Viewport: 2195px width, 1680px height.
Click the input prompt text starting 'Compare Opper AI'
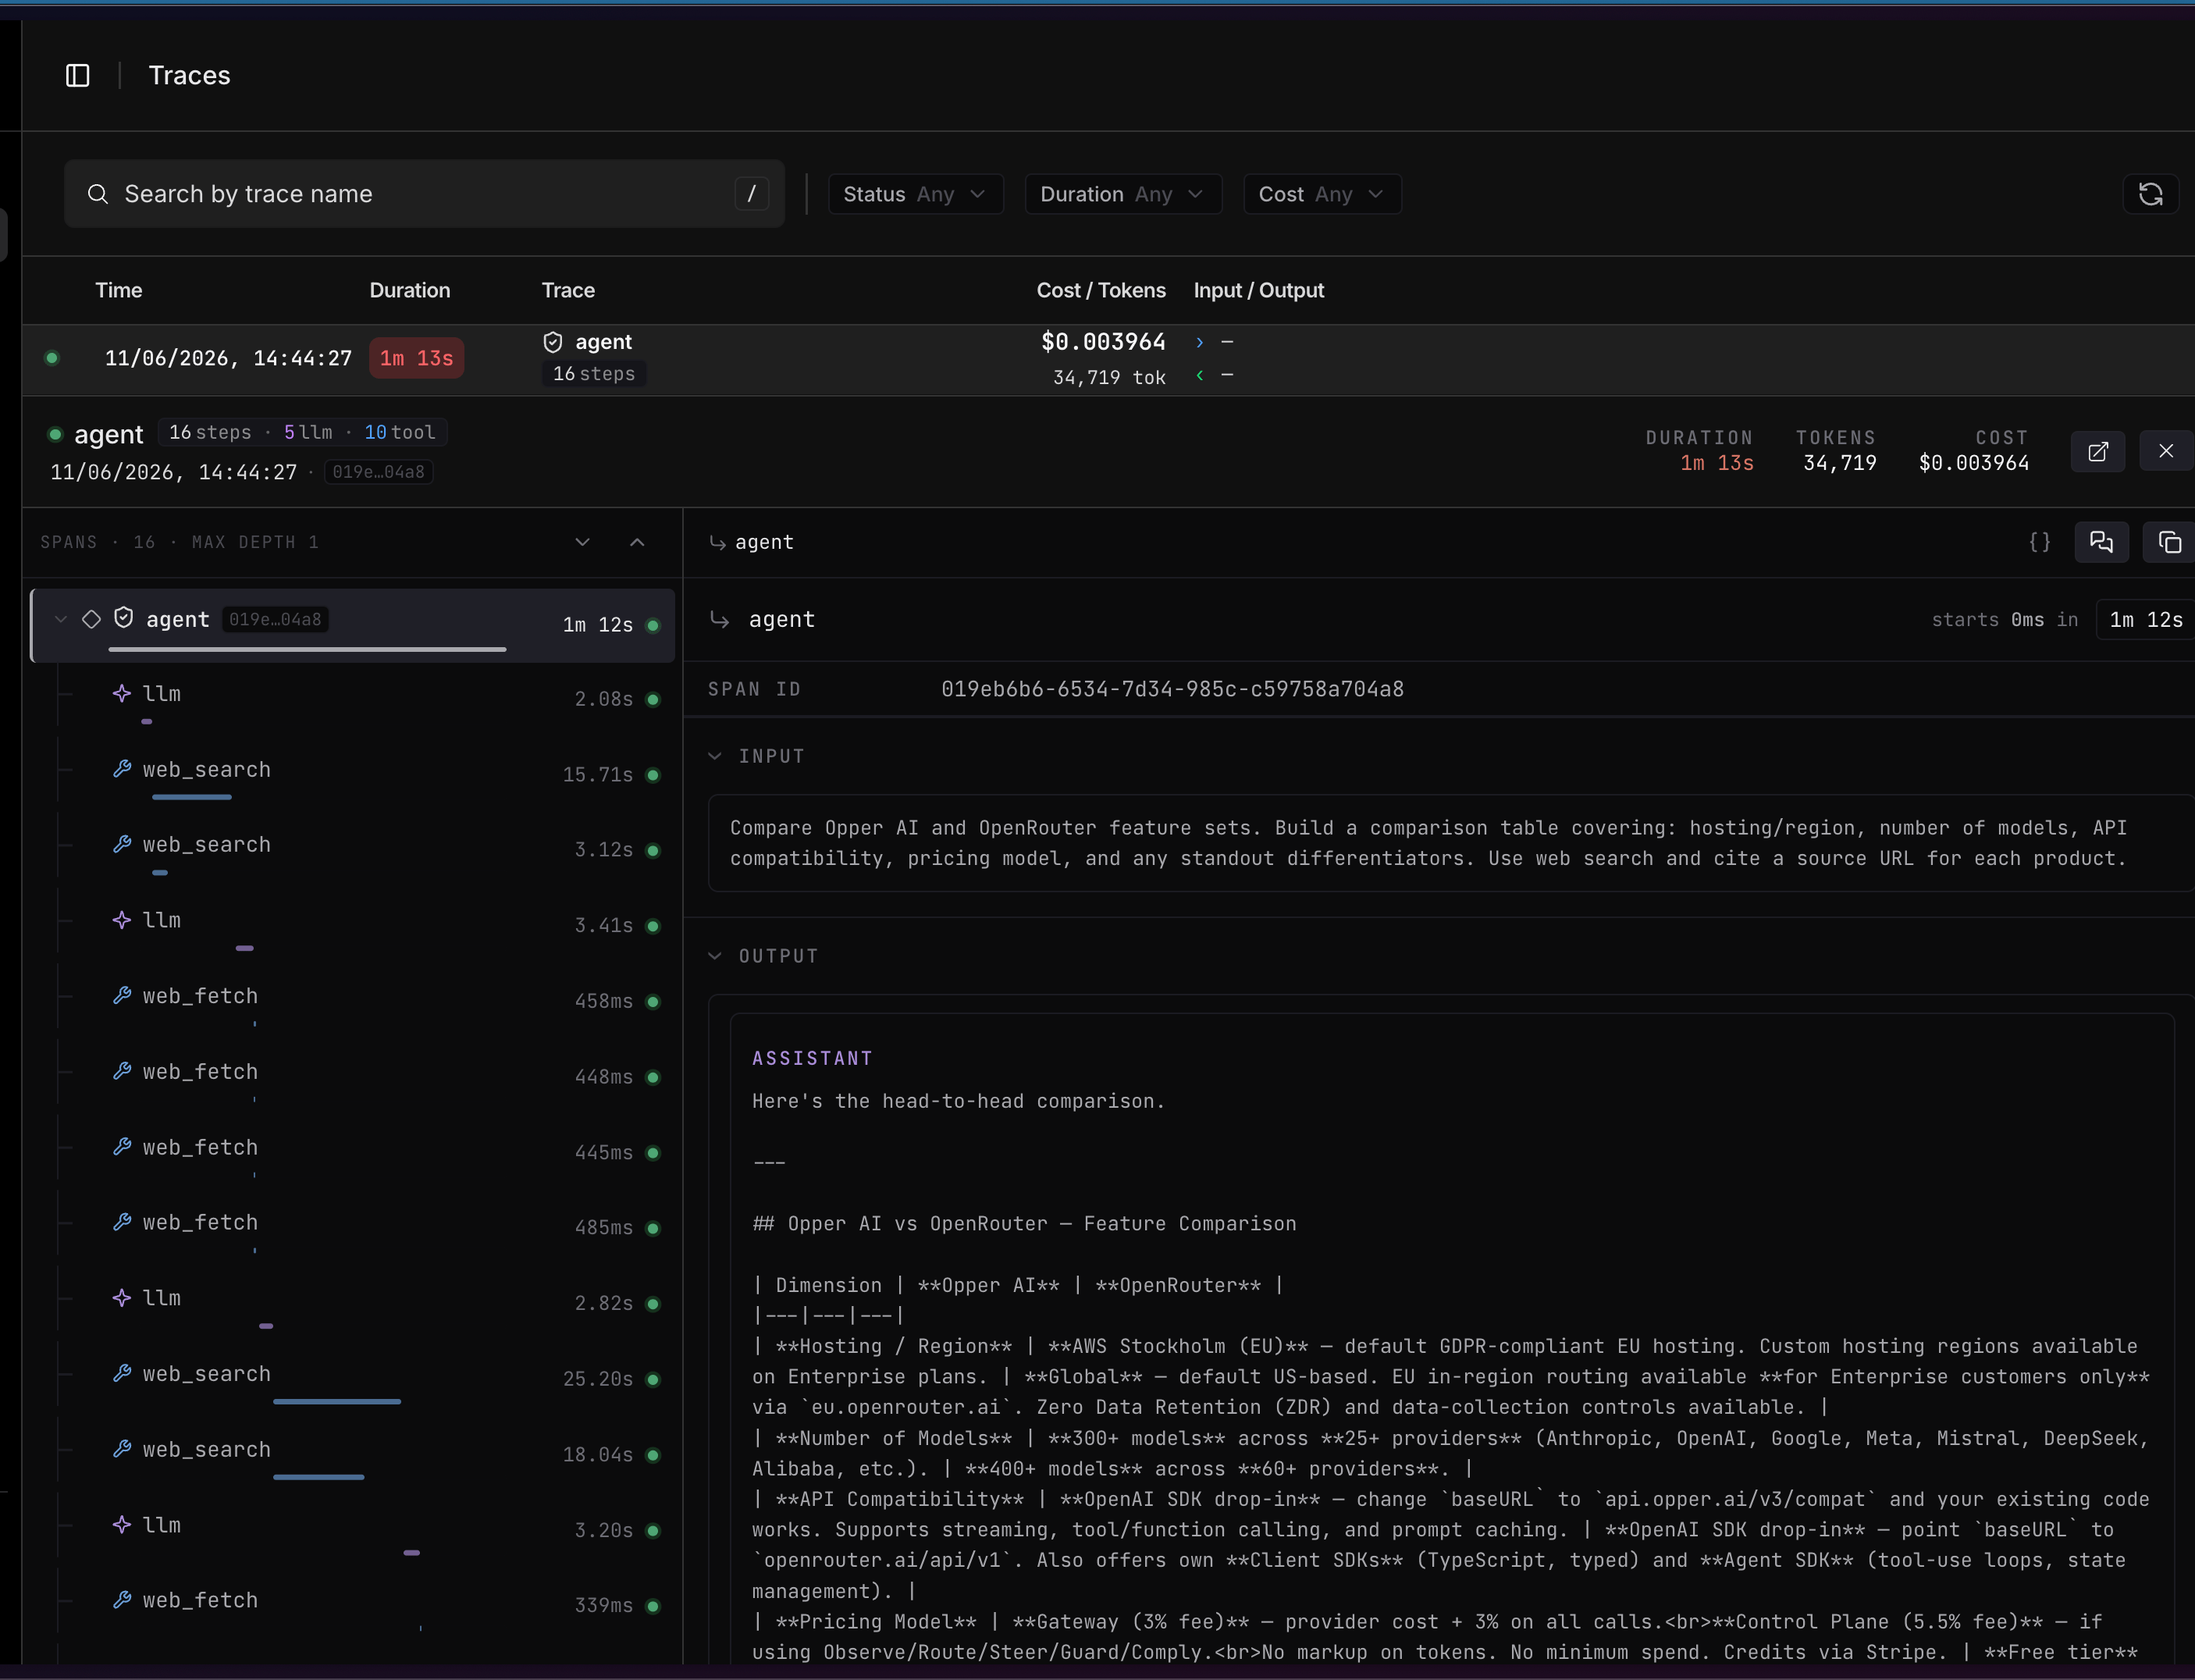pyautogui.click(x=1428, y=843)
